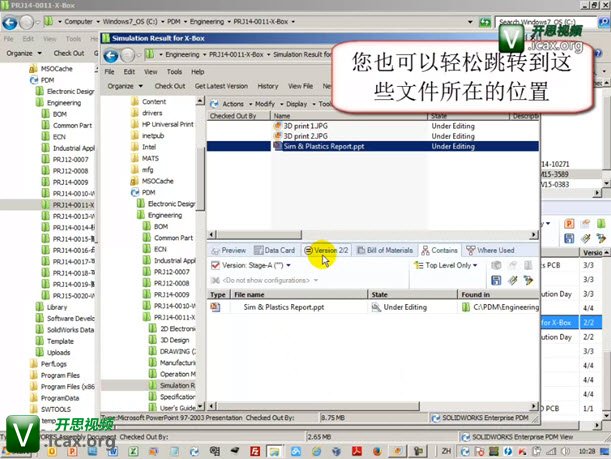This screenshot has width=611, height=459.
Task: Click Get Latest Version button
Action: 221,86
